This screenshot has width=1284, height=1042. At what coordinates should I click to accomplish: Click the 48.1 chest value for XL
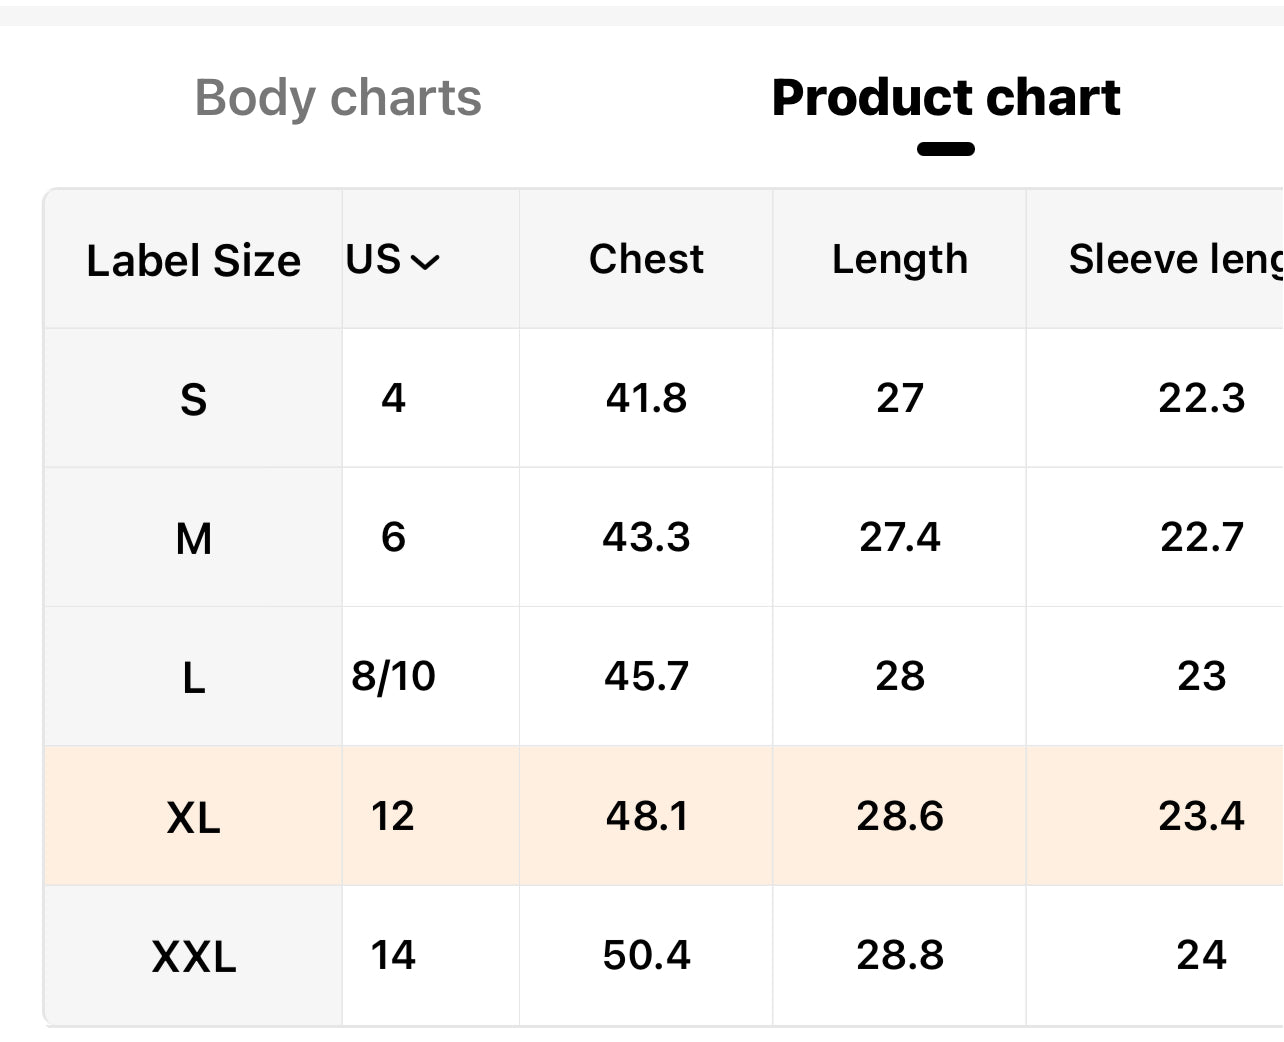click(646, 816)
